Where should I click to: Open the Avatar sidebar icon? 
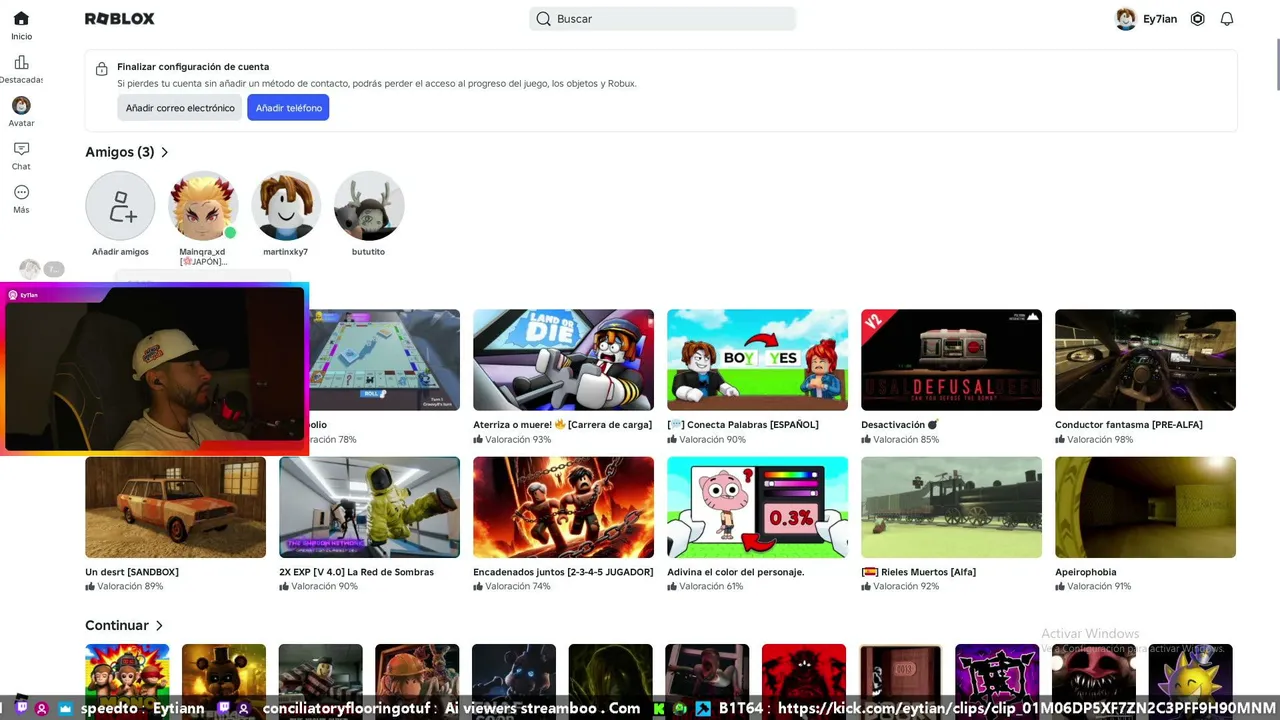[x=21, y=106]
